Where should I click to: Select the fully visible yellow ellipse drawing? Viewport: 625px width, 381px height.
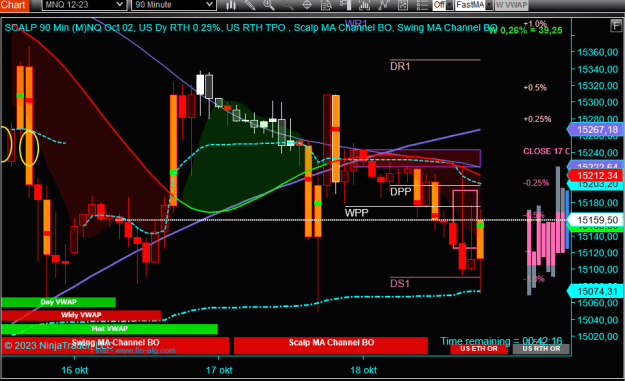point(29,147)
